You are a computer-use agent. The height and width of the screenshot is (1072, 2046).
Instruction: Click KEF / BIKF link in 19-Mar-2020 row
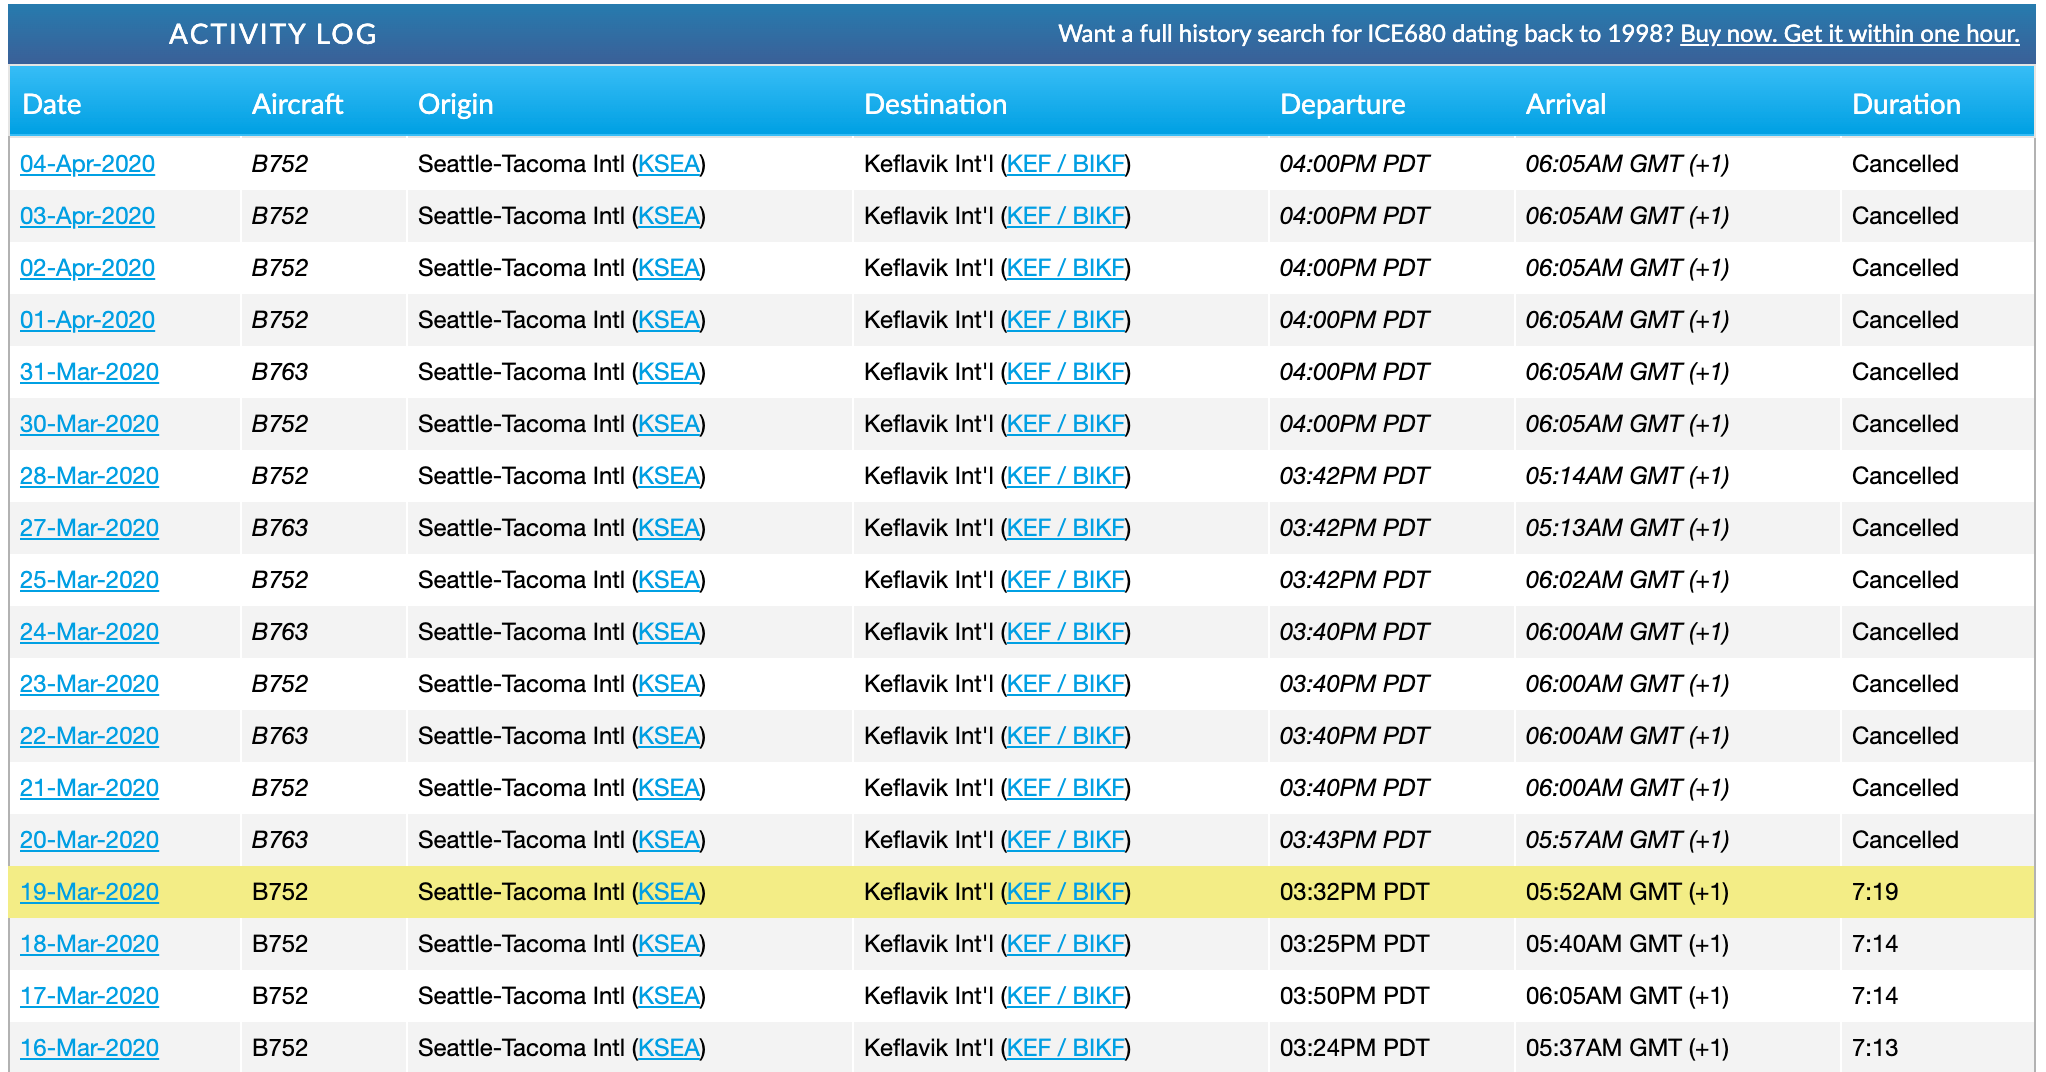pyautogui.click(x=1066, y=892)
